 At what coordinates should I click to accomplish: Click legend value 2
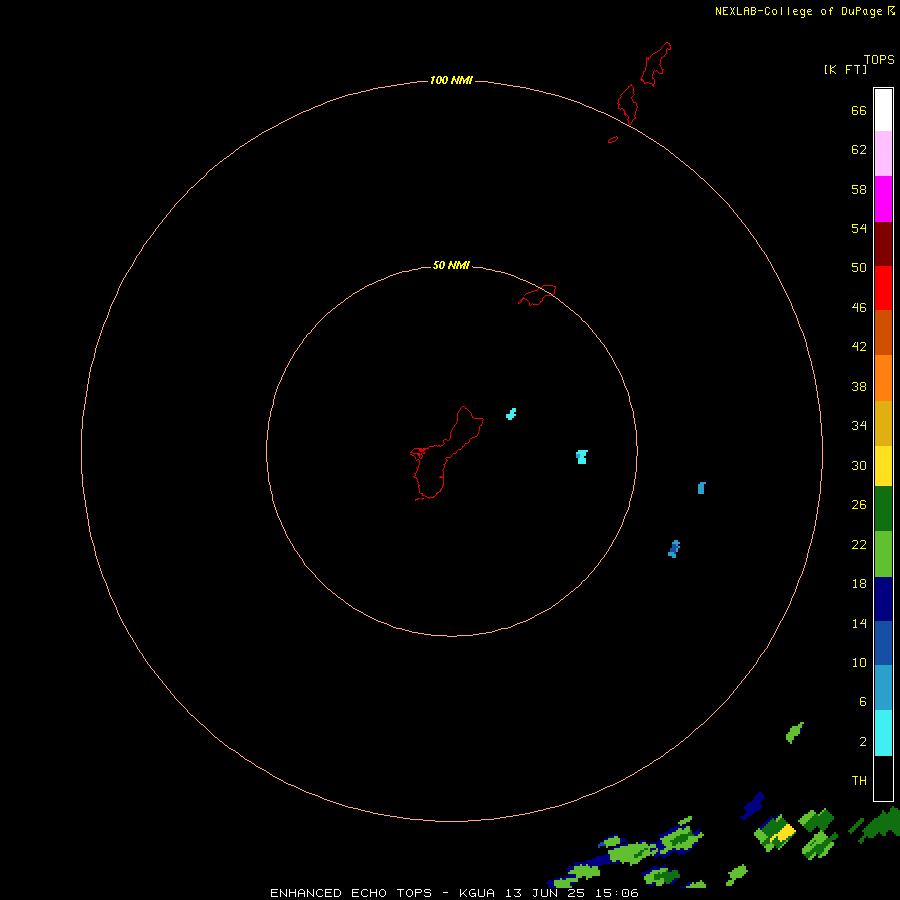(x=863, y=742)
